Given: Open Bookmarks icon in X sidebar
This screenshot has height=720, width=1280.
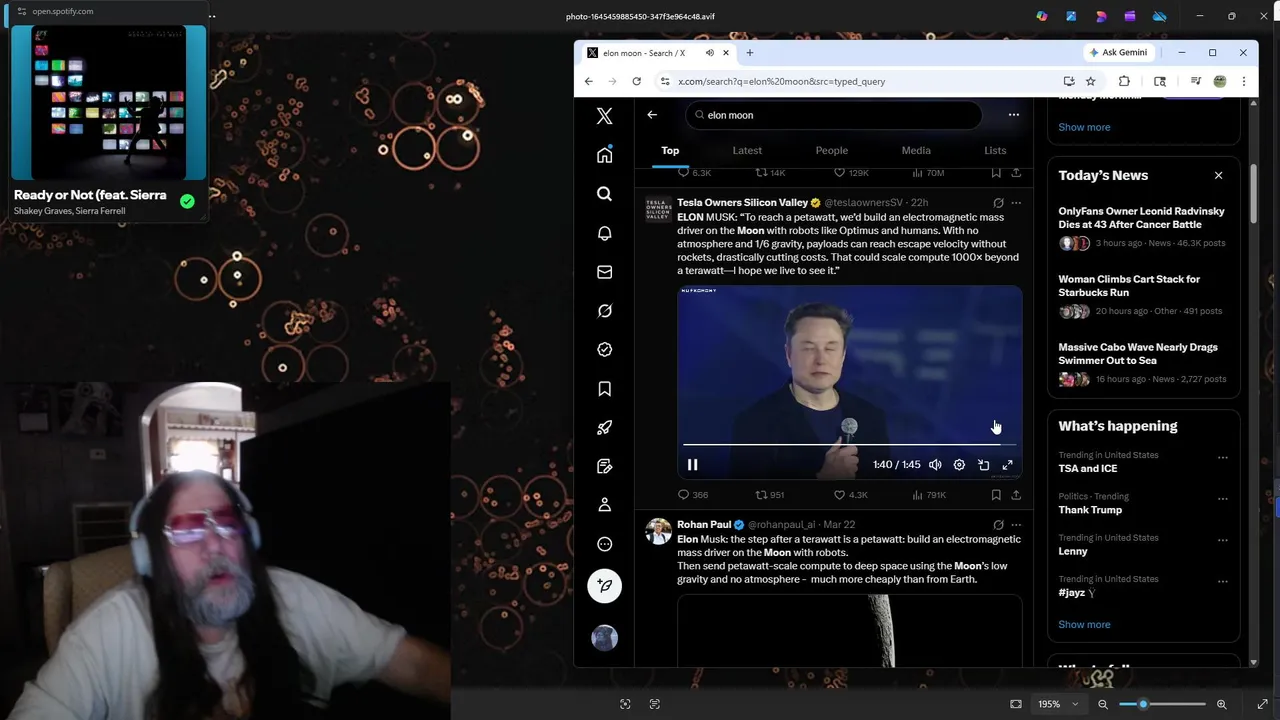Looking at the screenshot, I should (x=604, y=389).
